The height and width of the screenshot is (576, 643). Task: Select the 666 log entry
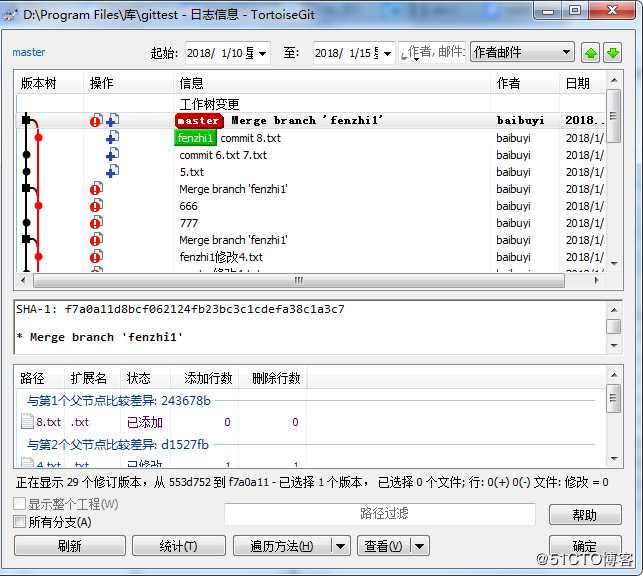point(310,206)
